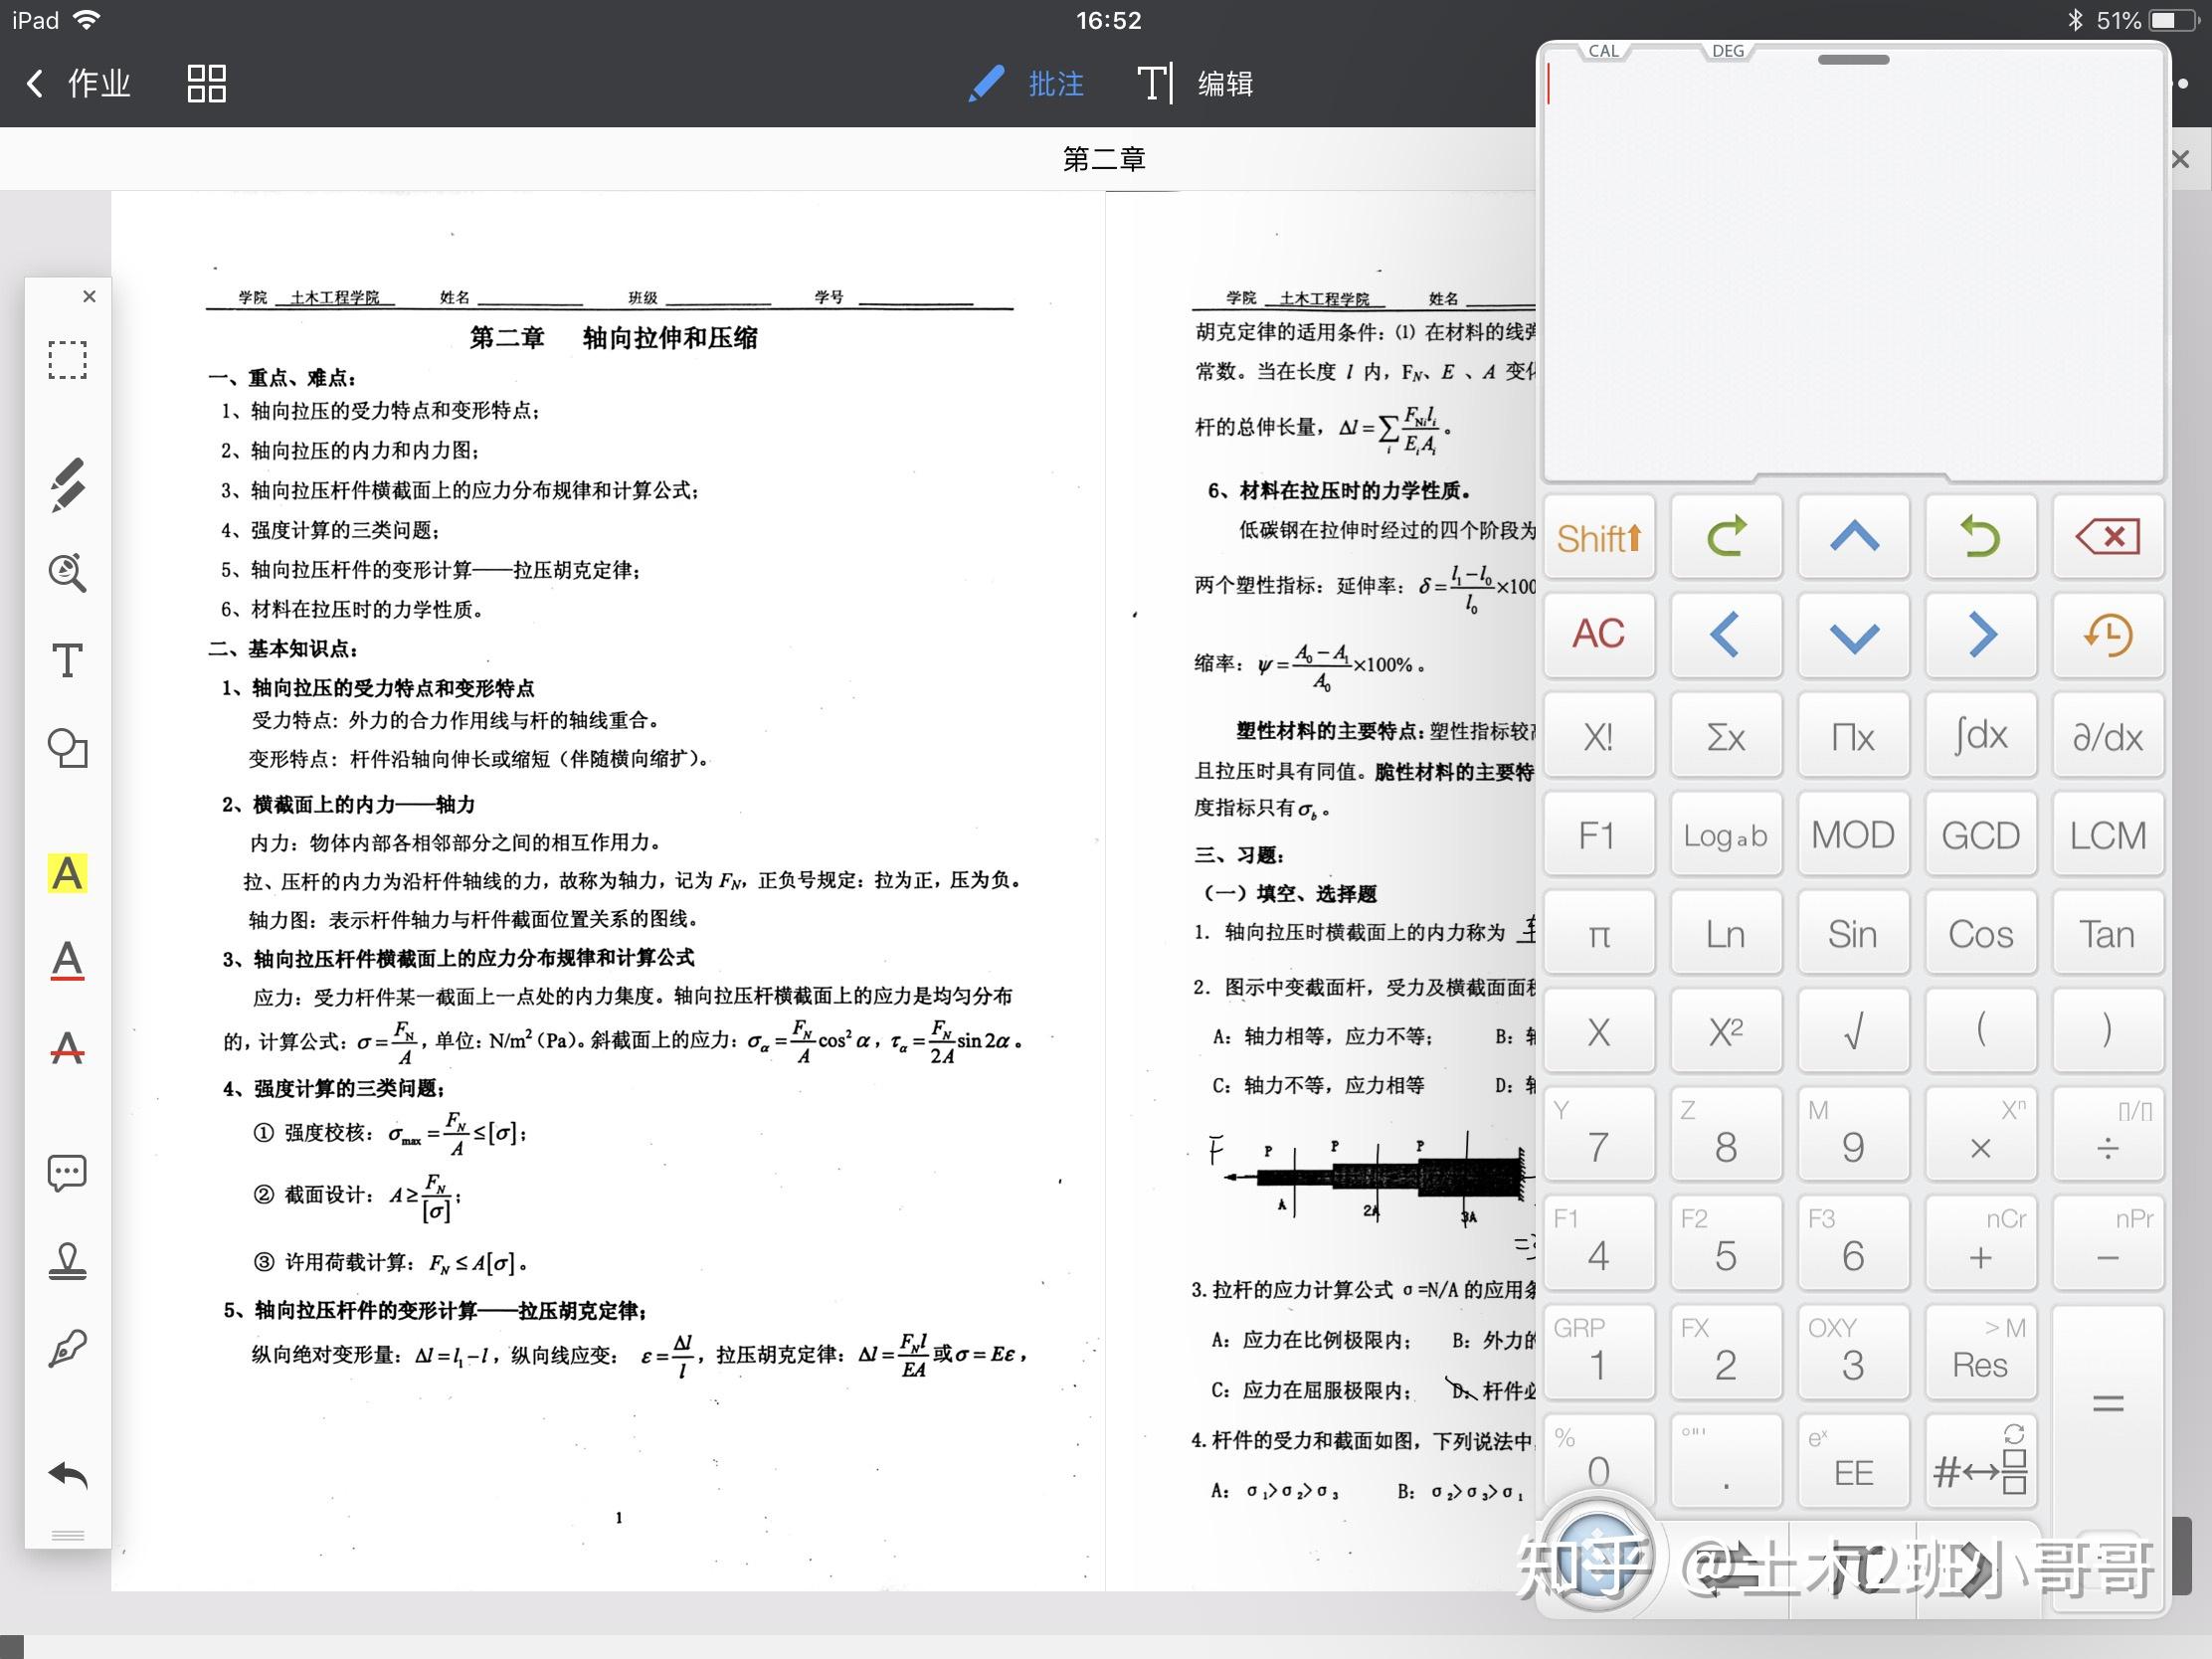Tap the square root key

click(x=1853, y=1031)
